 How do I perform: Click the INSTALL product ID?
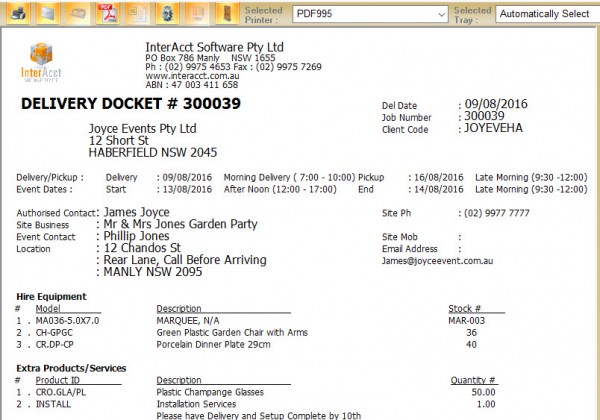pos(53,404)
